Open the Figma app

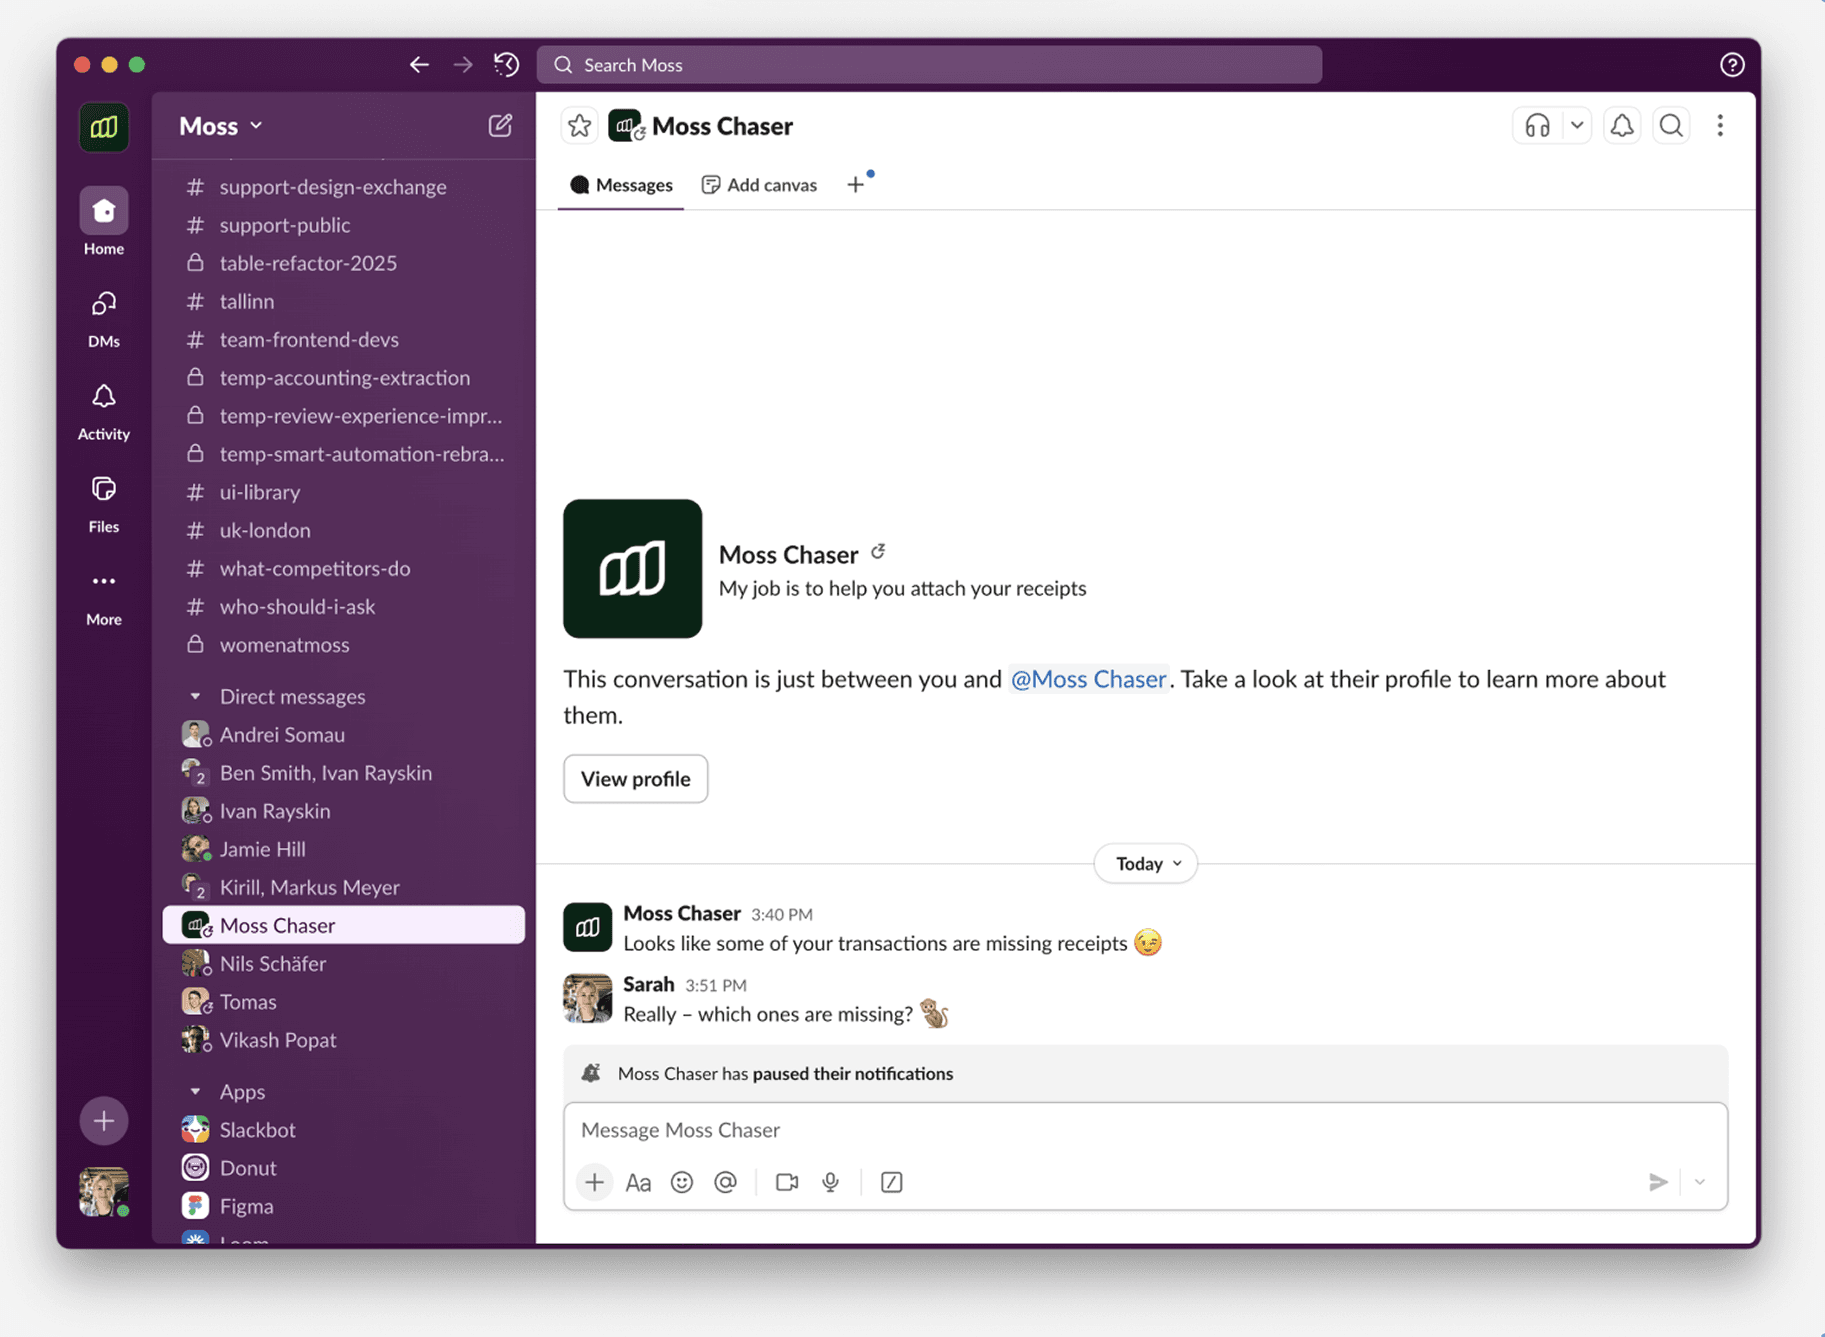pyautogui.click(x=343, y=1205)
